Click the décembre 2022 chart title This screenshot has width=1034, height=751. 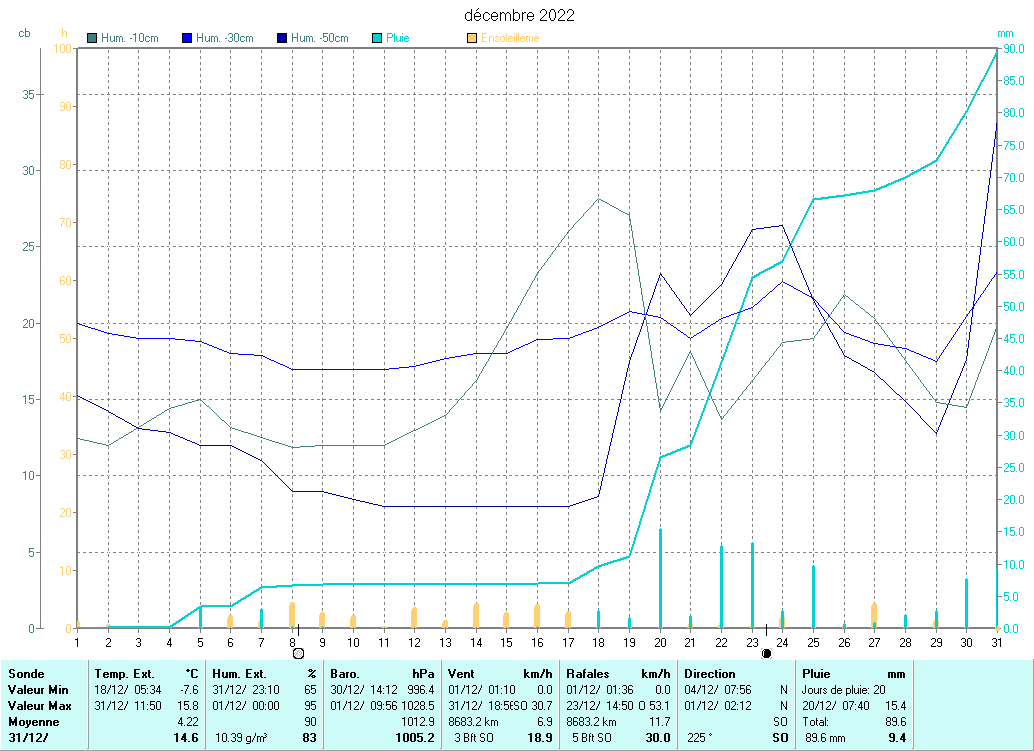(519, 15)
